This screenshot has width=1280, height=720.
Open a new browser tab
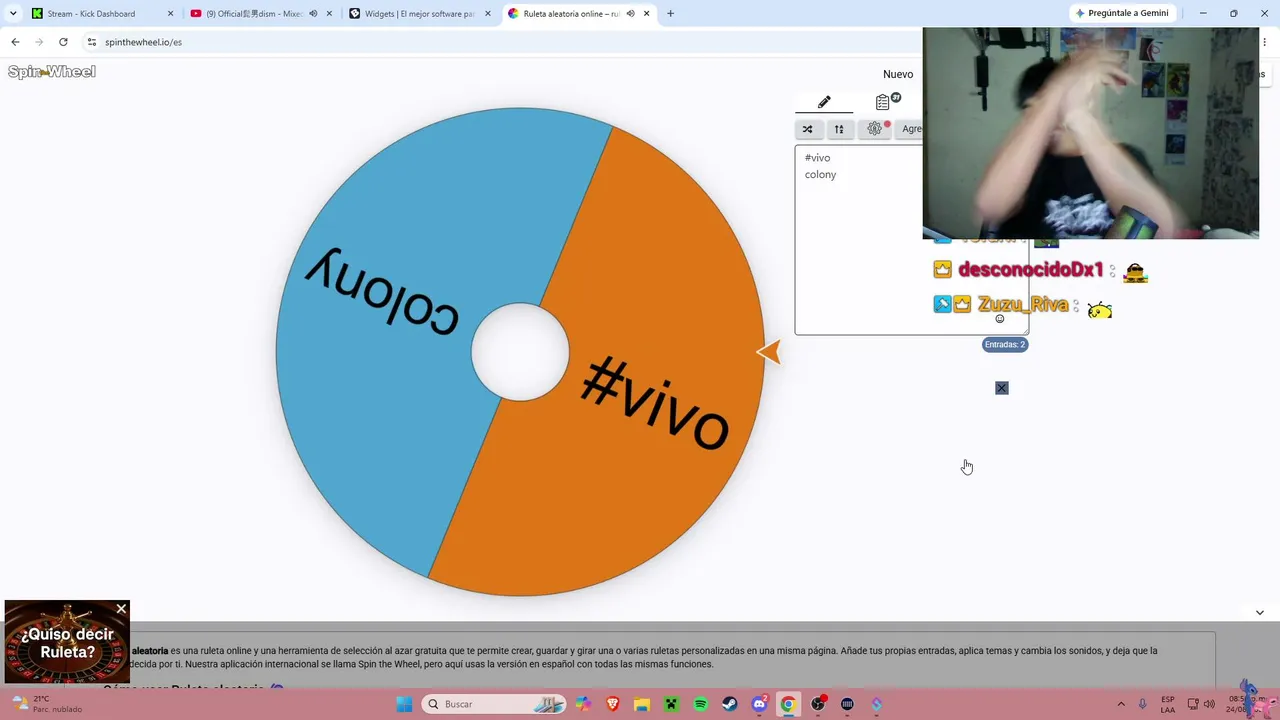670,14
